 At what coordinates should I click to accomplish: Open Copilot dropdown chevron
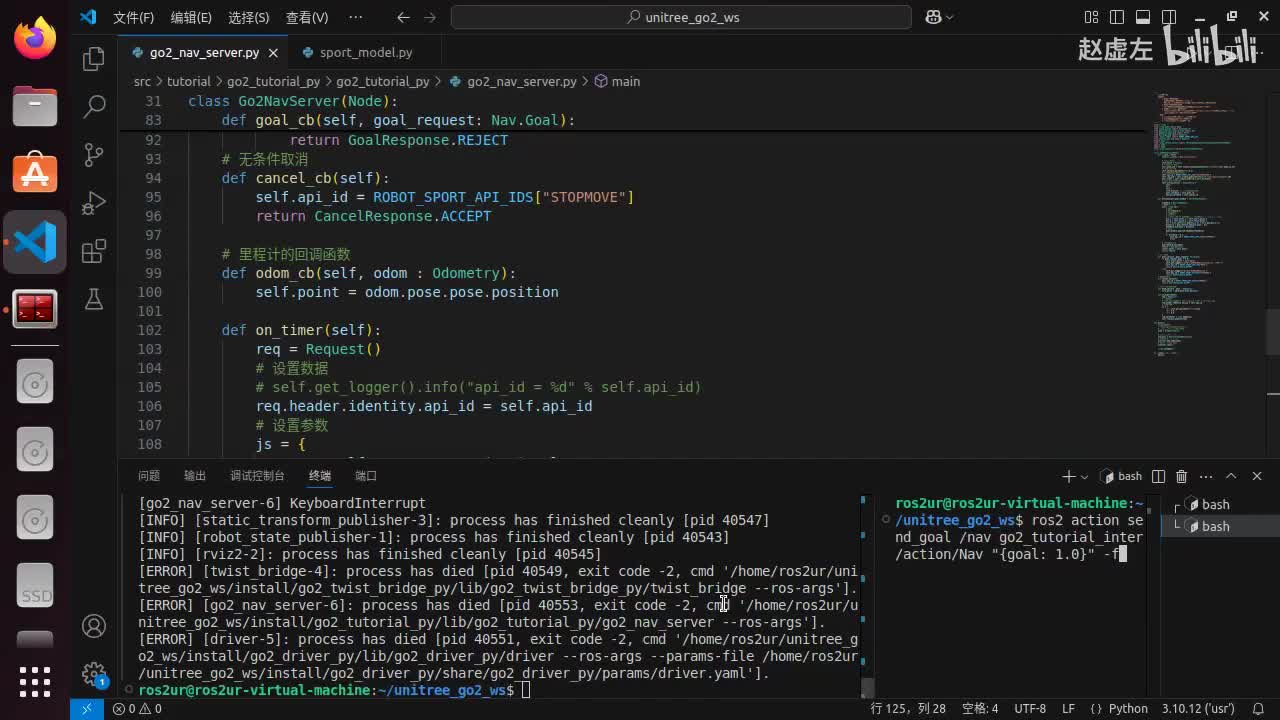949,17
